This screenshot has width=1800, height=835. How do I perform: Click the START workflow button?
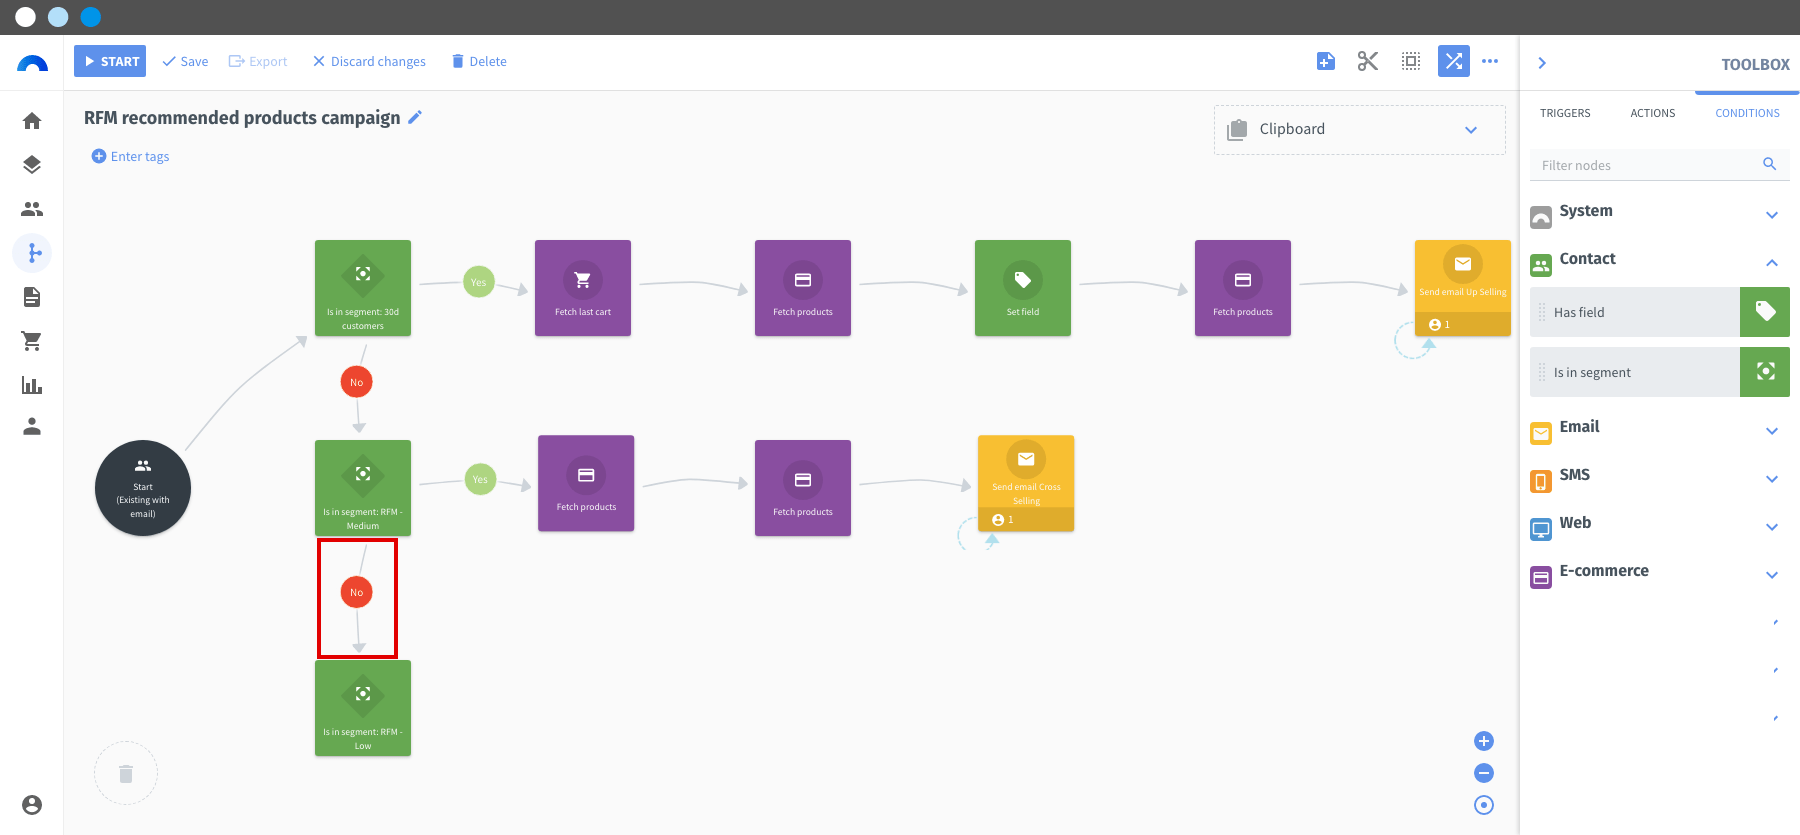[x=110, y=61]
